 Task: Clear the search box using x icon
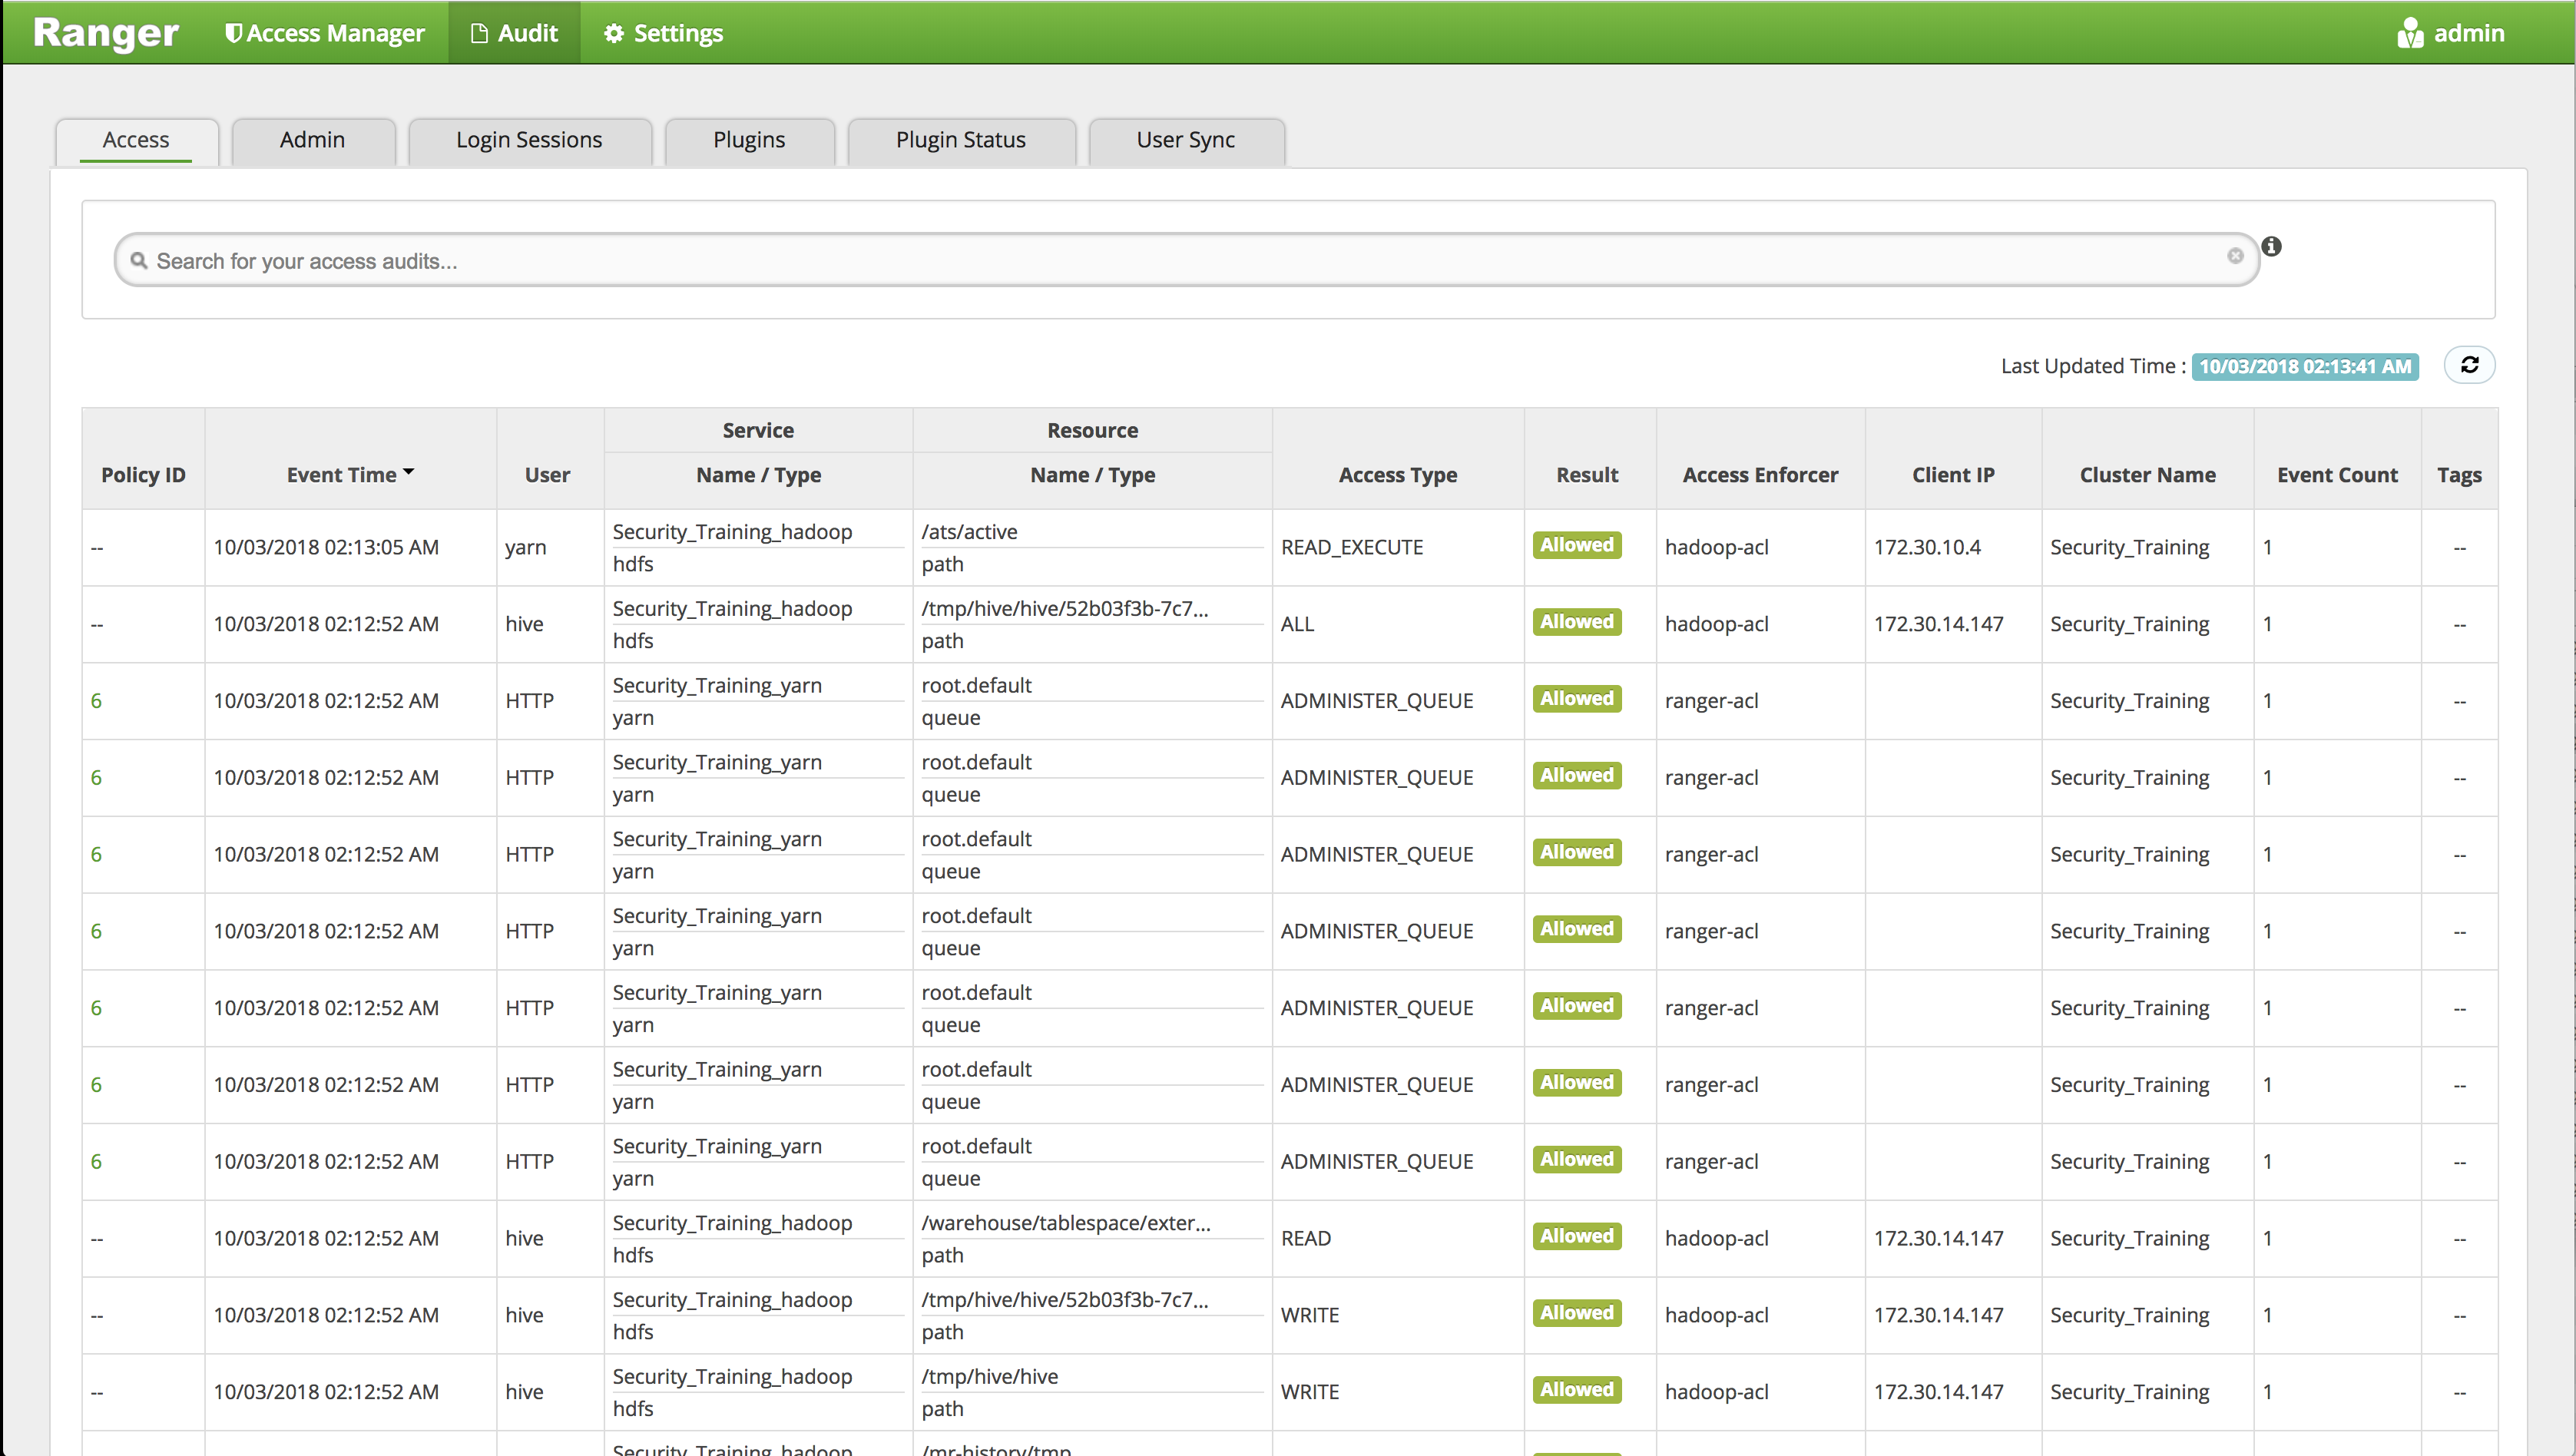point(2235,256)
